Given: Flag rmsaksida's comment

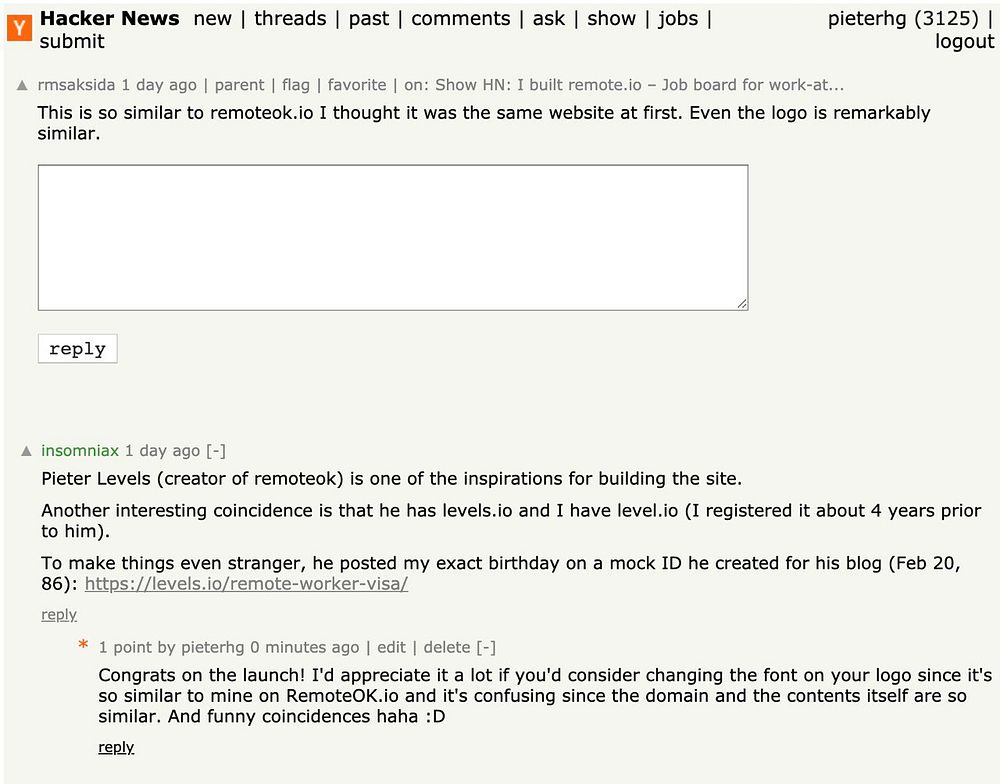Looking at the screenshot, I should [296, 85].
